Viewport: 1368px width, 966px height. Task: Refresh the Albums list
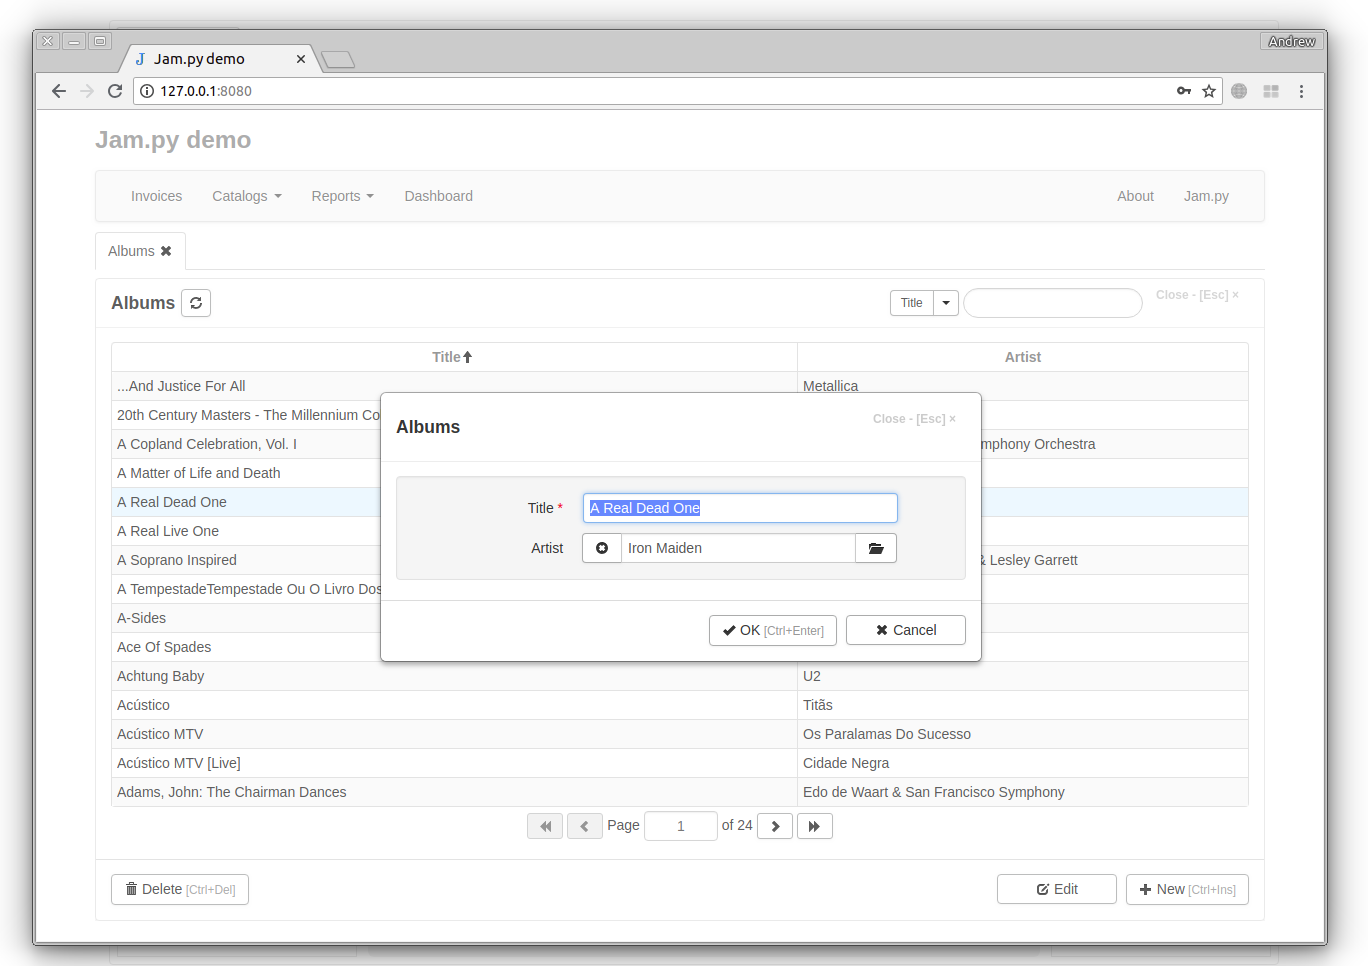tap(196, 303)
